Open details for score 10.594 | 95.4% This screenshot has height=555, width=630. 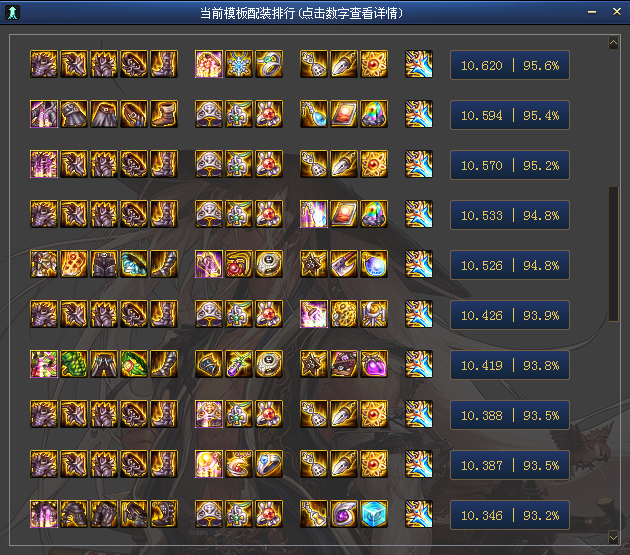(x=509, y=115)
